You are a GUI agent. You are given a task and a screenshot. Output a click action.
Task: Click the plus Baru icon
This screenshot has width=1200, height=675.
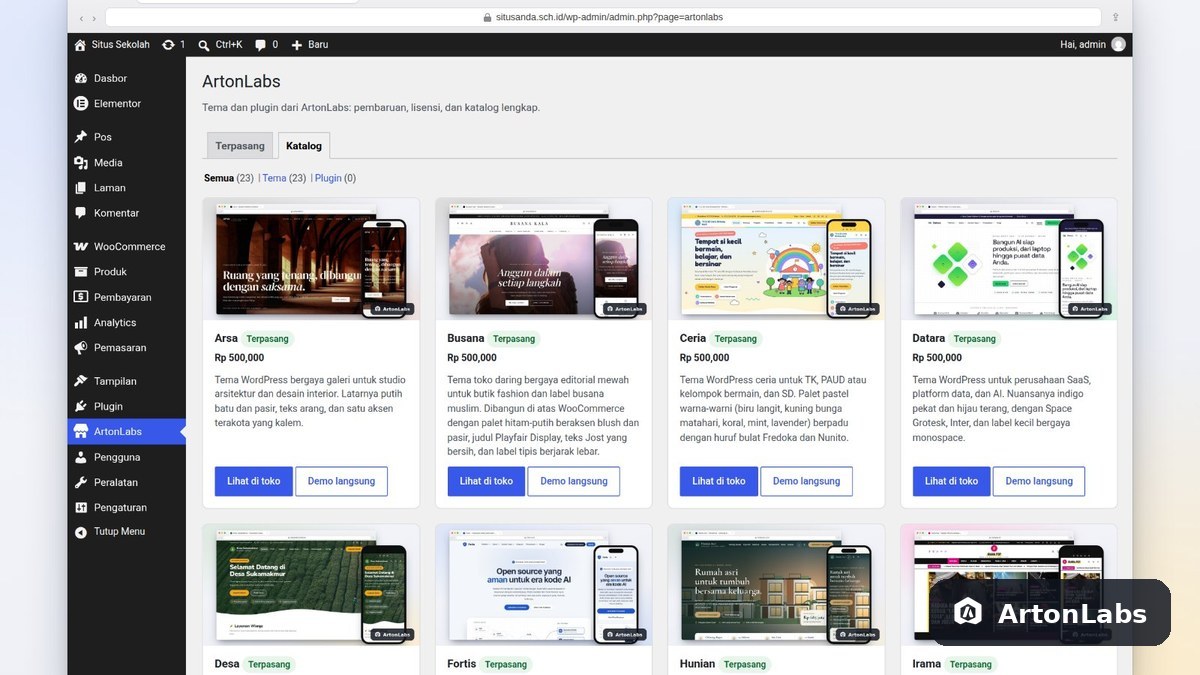click(x=296, y=45)
